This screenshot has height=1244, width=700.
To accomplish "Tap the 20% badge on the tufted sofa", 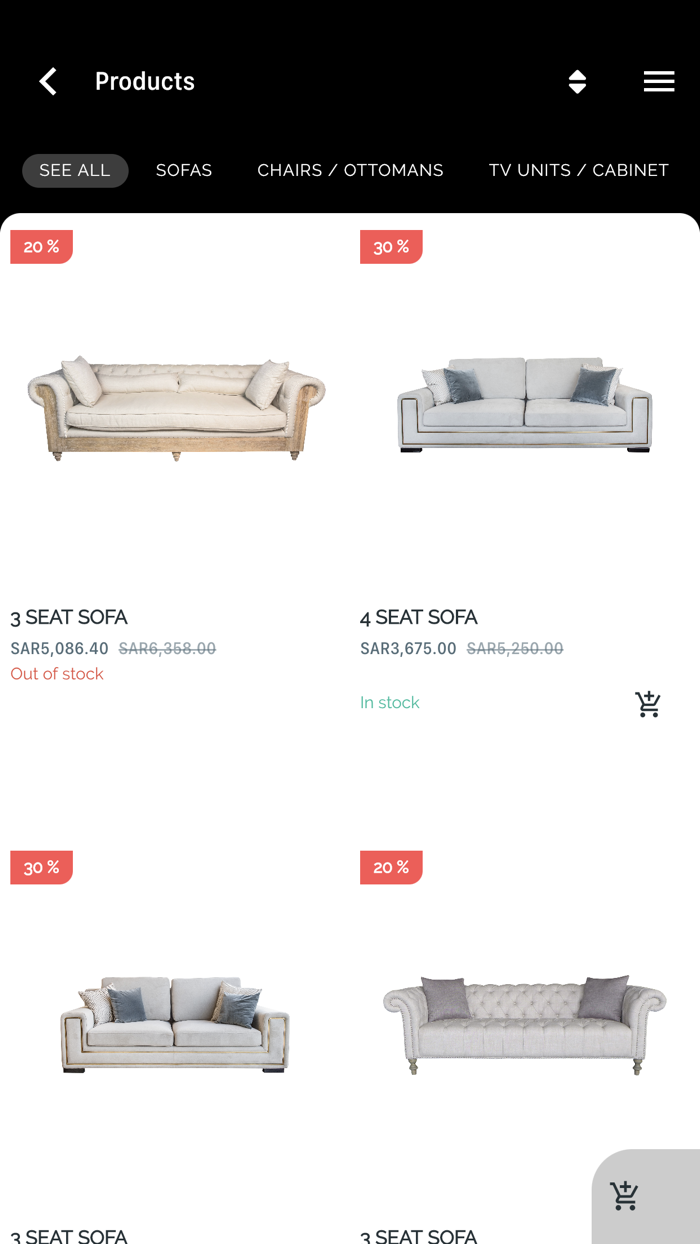I will point(391,867).
